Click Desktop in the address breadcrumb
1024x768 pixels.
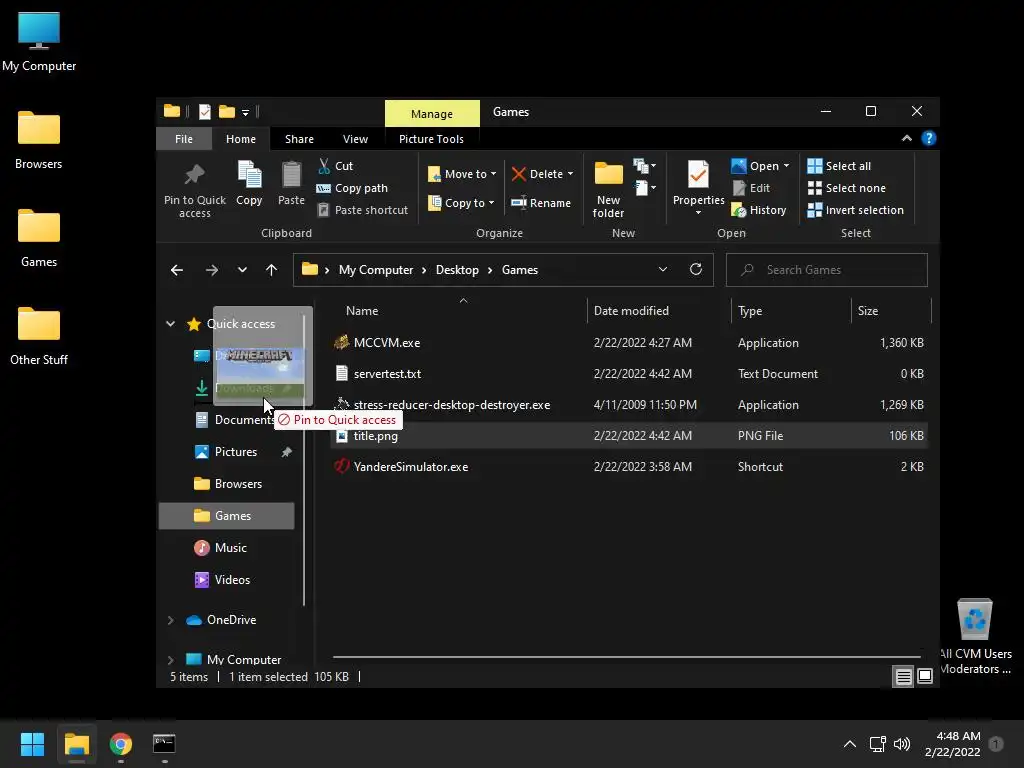click(457, 270)
